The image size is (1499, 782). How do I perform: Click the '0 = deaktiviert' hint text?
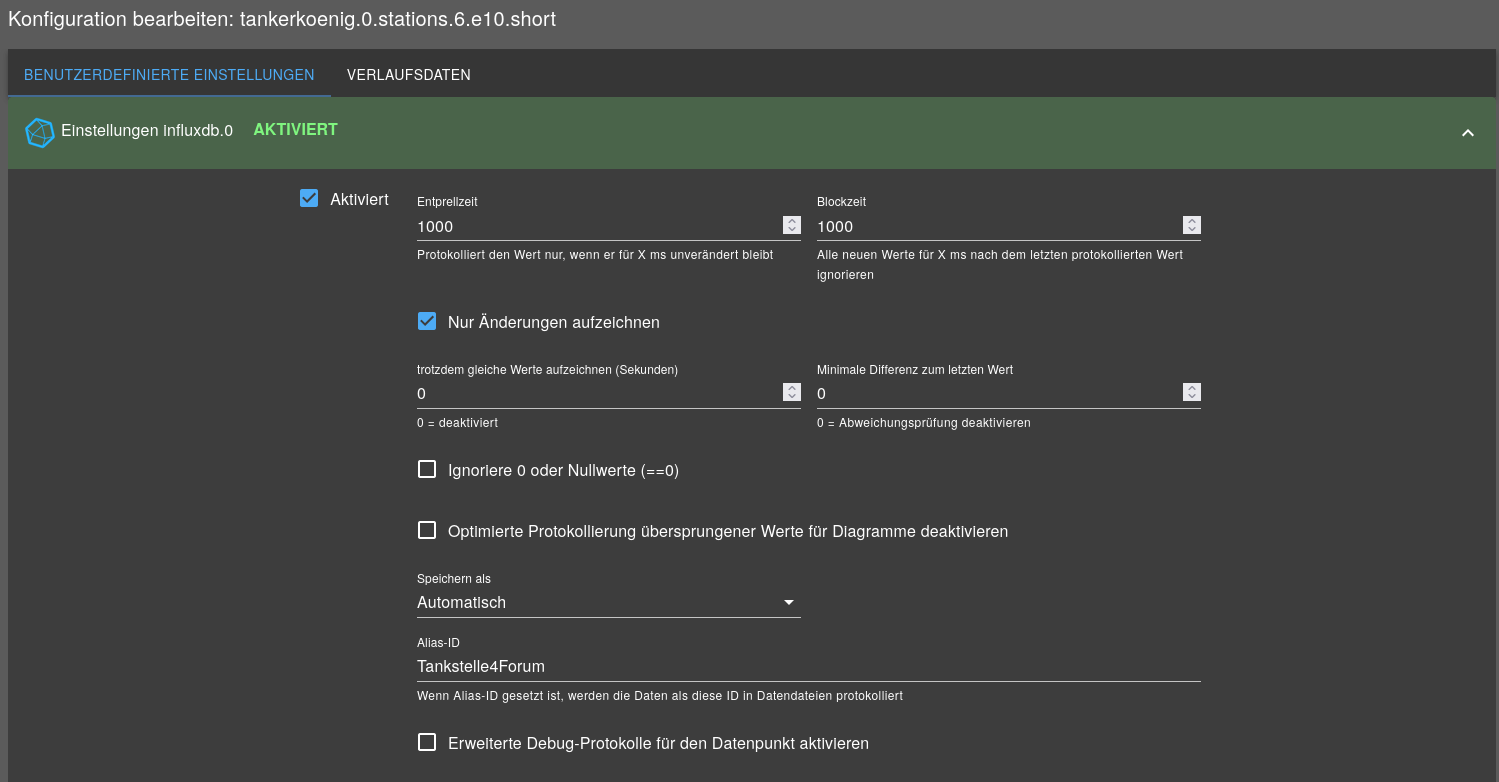pyautogui.click(x=457, y=423)
